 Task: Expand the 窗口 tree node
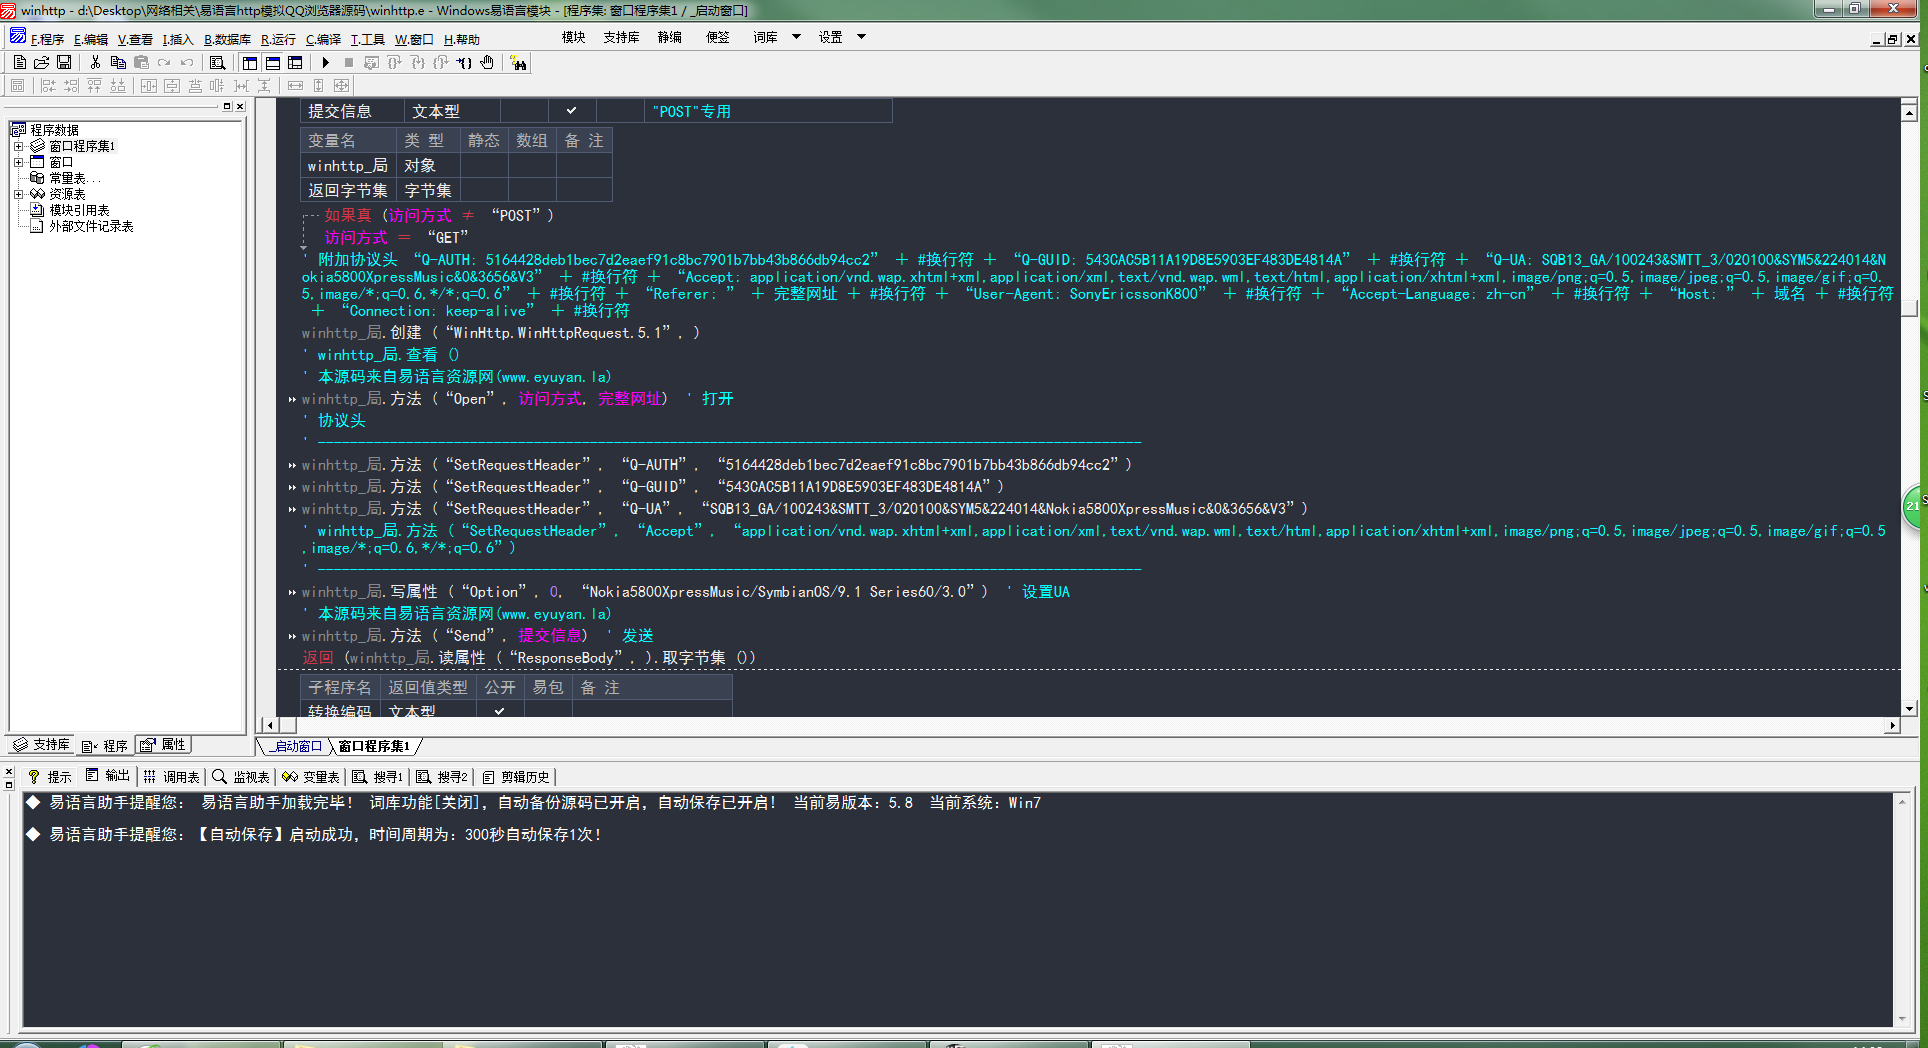18,162
